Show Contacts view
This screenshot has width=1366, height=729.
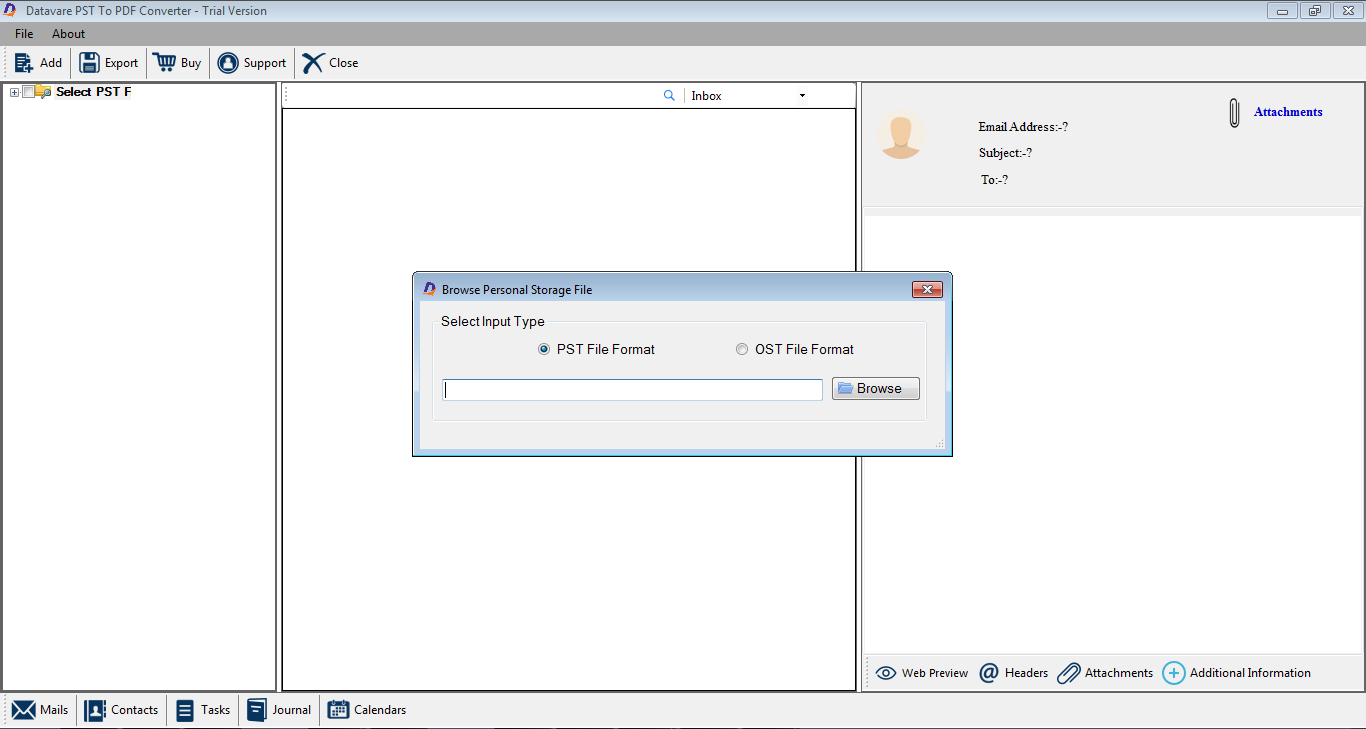click(x=122, y=710)
